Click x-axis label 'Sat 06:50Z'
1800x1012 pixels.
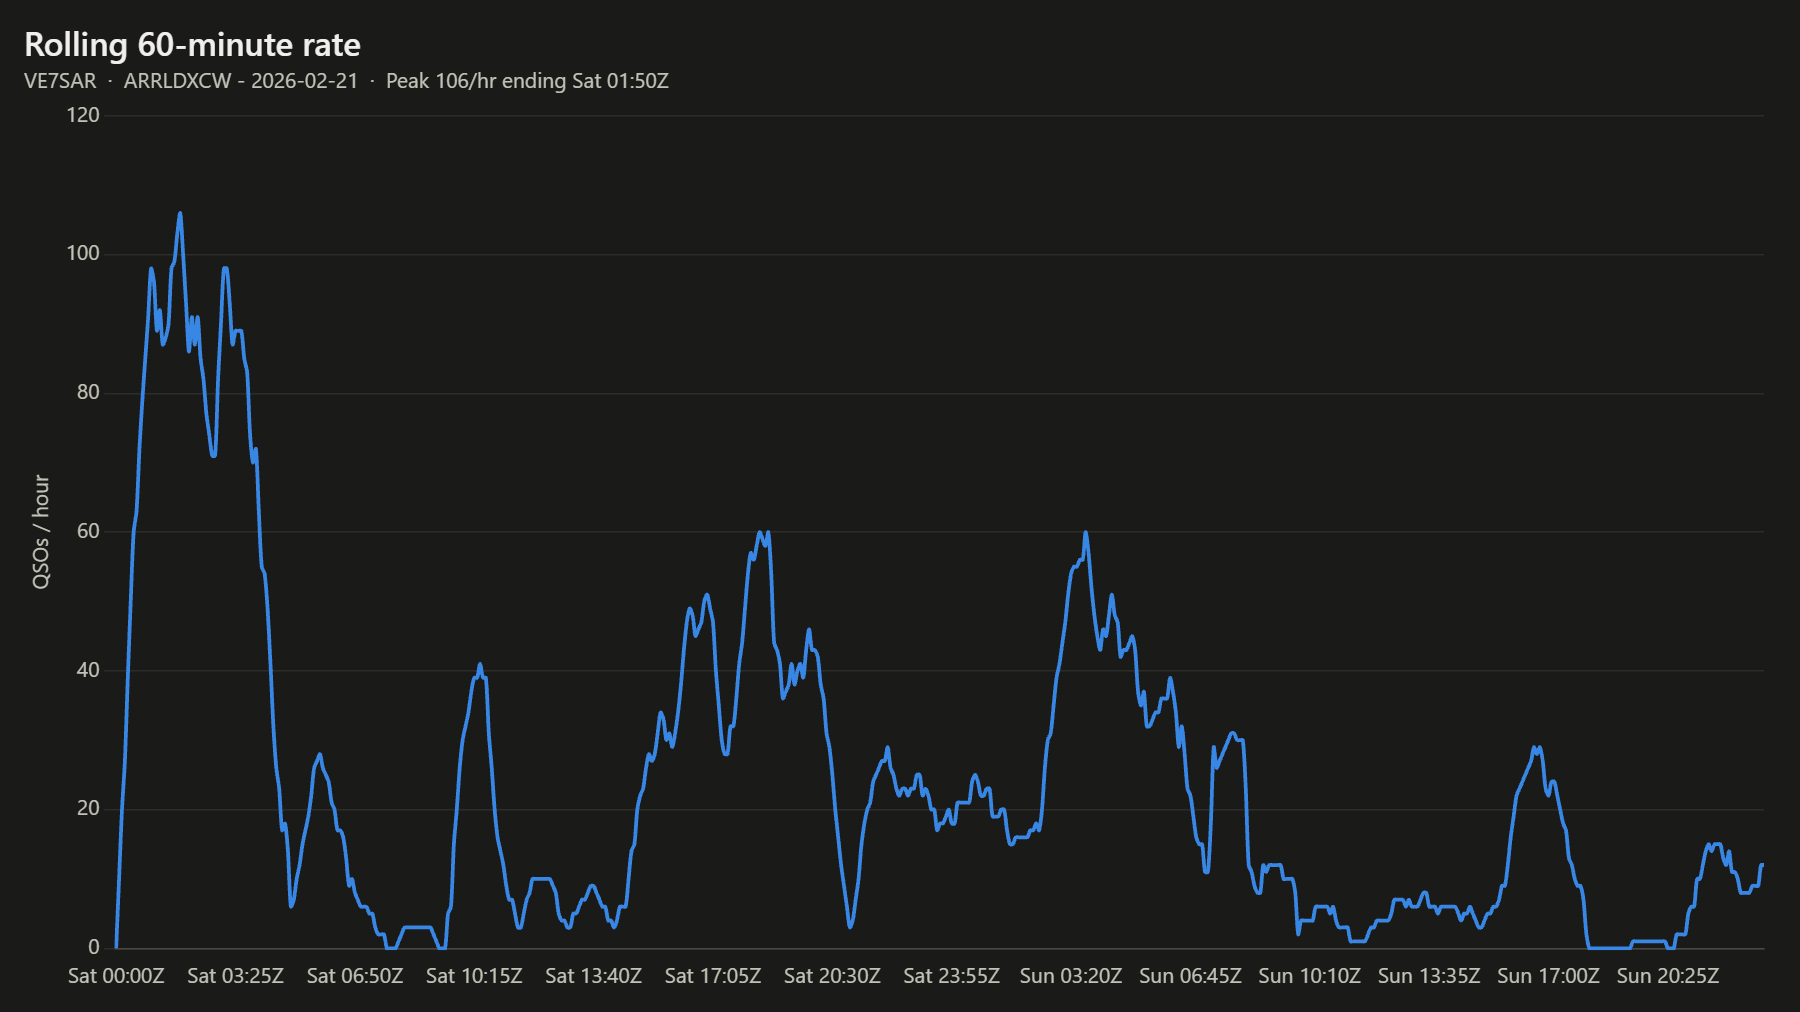pos(355,976)
